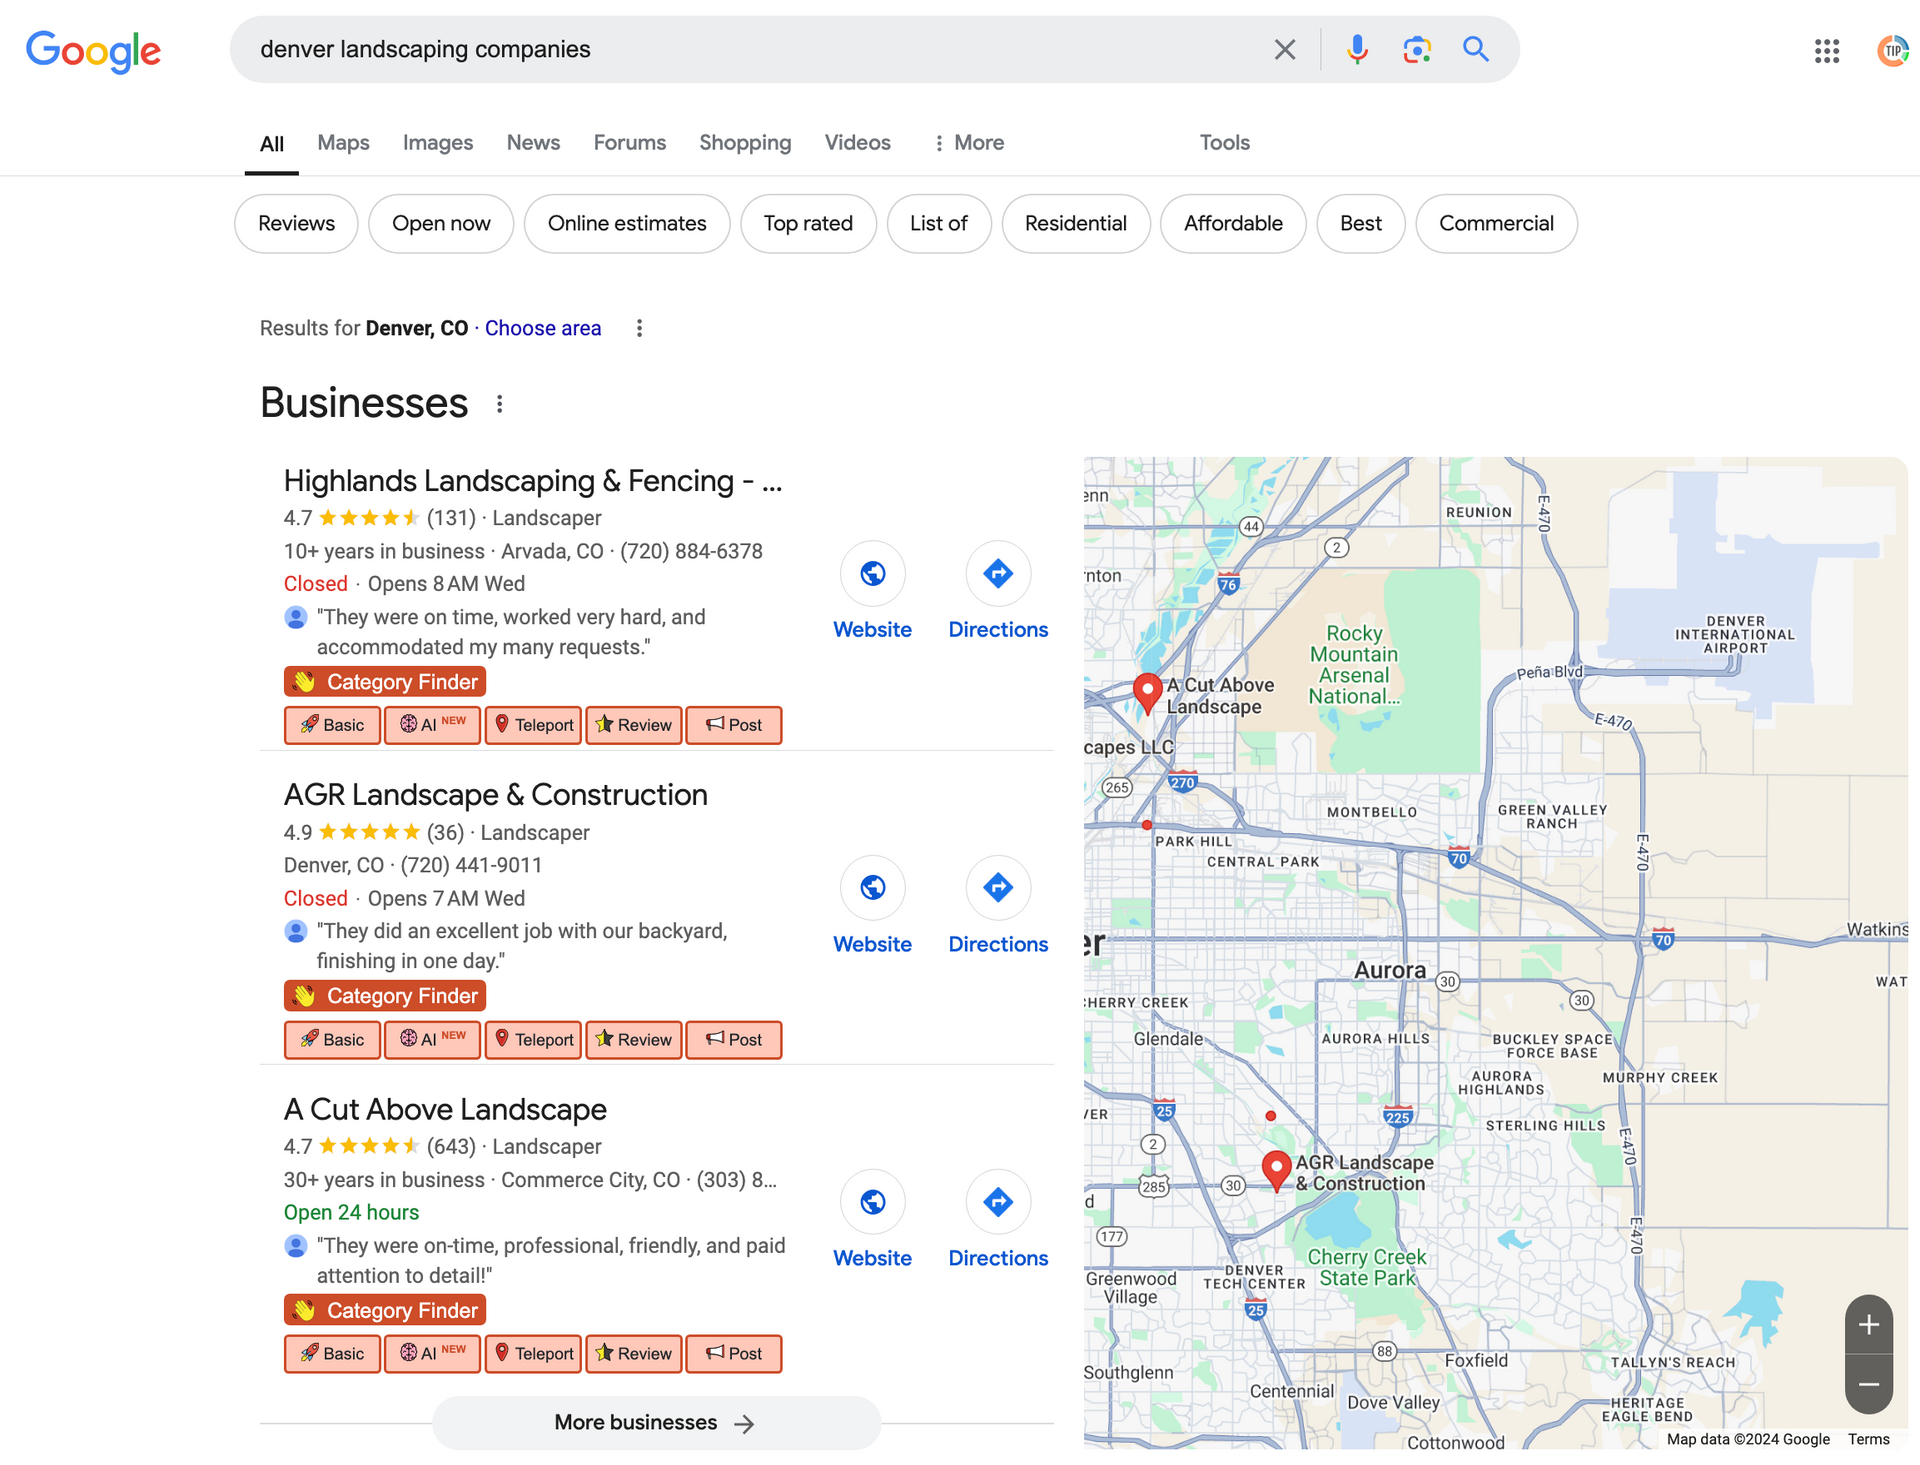Go to the Google logo homepage

tap(93, 51)
